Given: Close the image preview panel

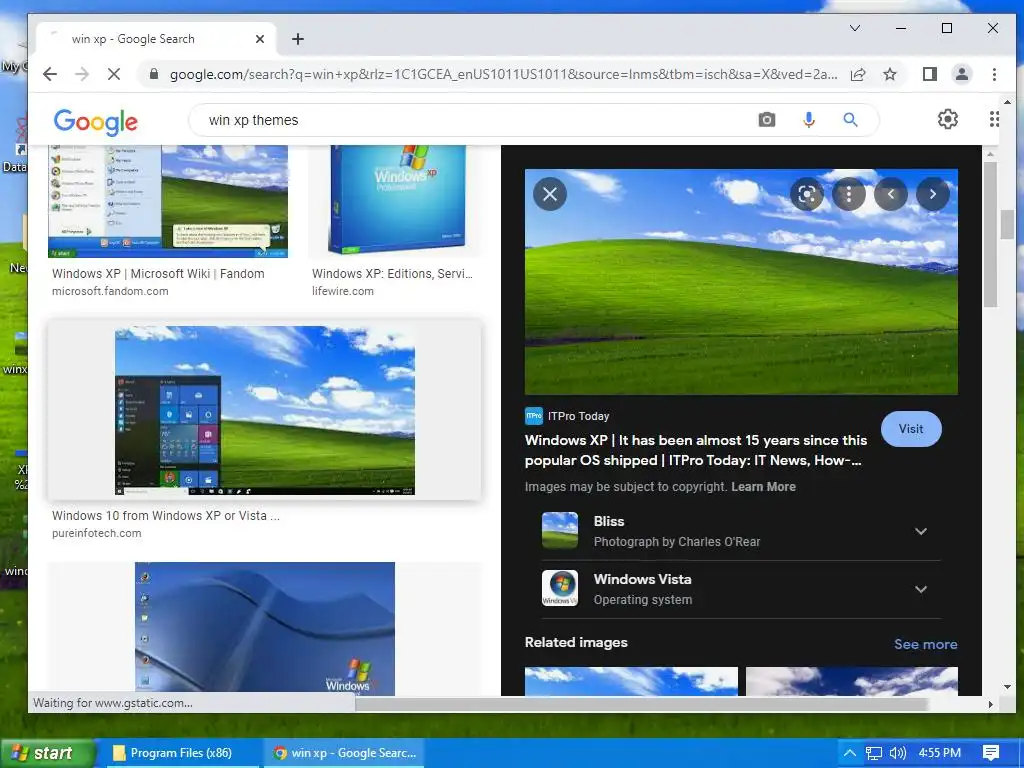Looking at the screenshot, I should (x=550, y=194).
